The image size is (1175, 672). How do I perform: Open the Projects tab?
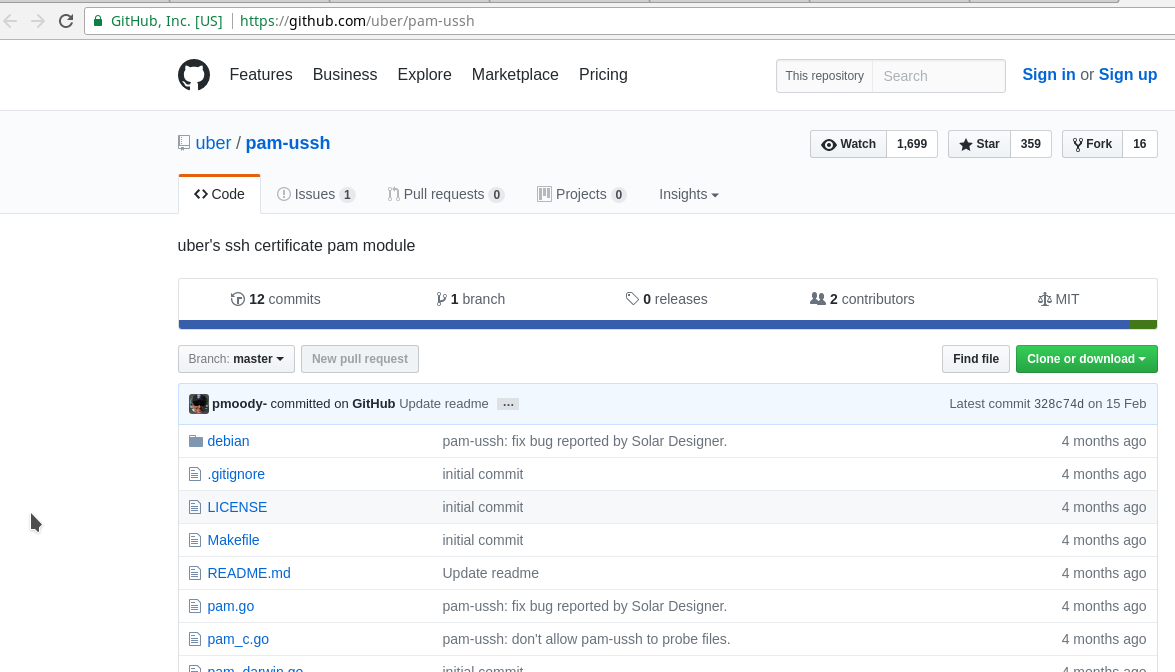582,194
